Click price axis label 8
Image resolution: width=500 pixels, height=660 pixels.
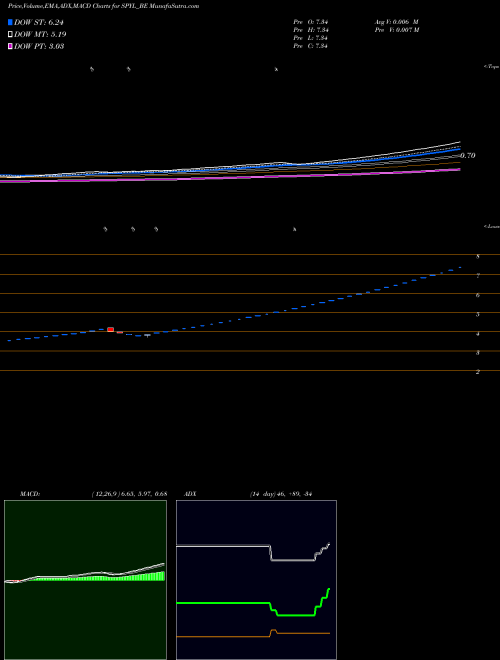pyautogui.click(x=478, y=256)
